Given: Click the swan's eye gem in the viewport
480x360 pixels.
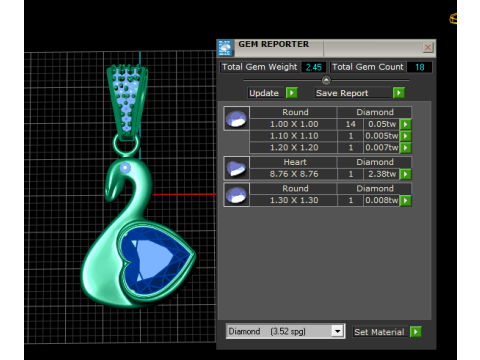Looking at the screenshot, I should 125,168.
